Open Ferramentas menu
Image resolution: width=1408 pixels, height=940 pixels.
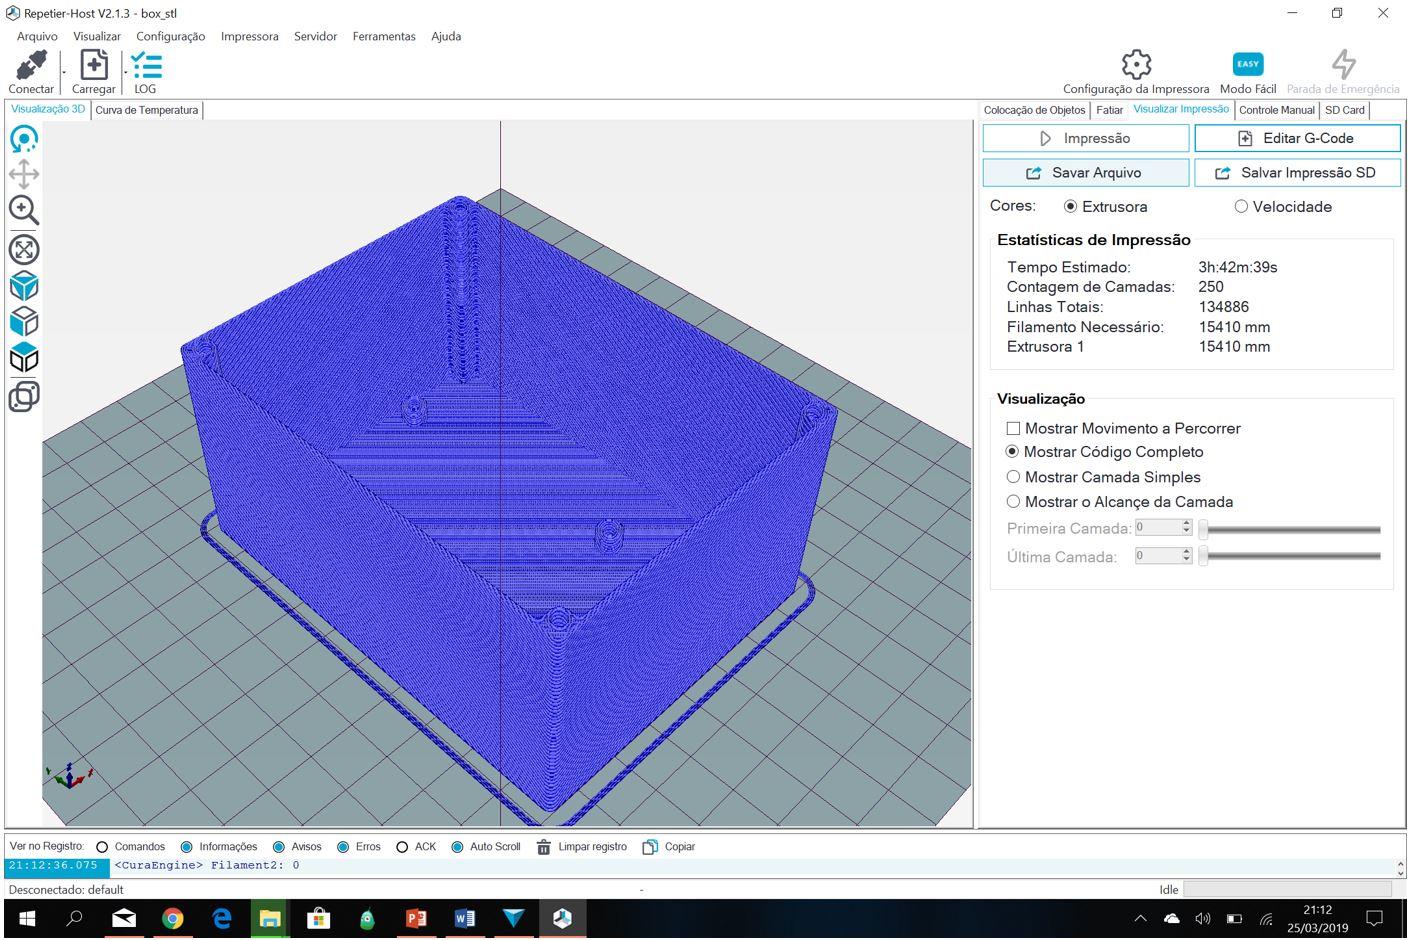tap(384, 36)
